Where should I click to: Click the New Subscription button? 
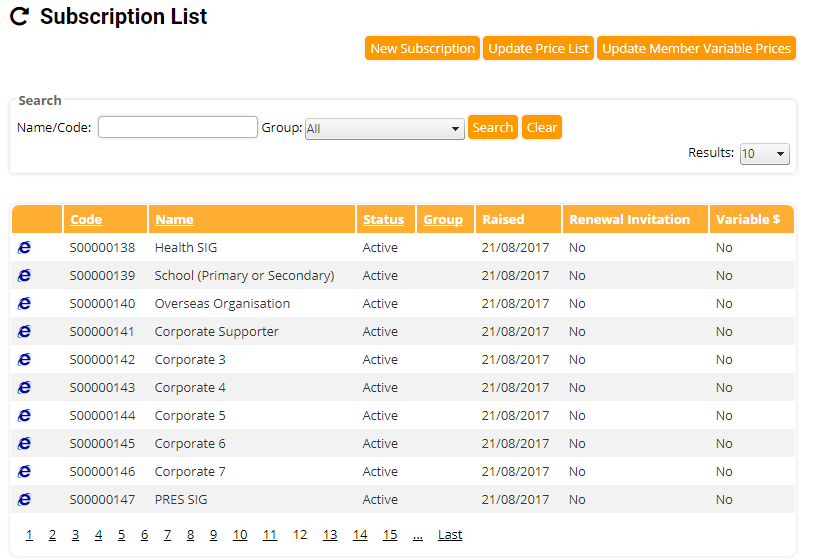pyautogui.click(x=422, y=48)
